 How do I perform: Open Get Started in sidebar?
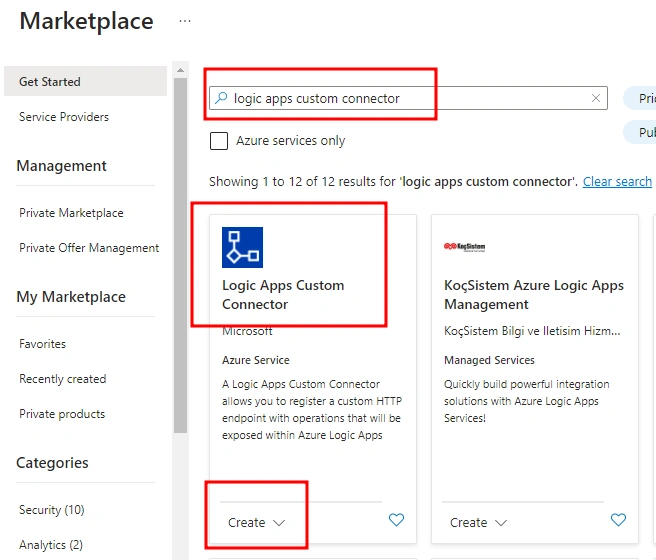[x=85, y=81]
